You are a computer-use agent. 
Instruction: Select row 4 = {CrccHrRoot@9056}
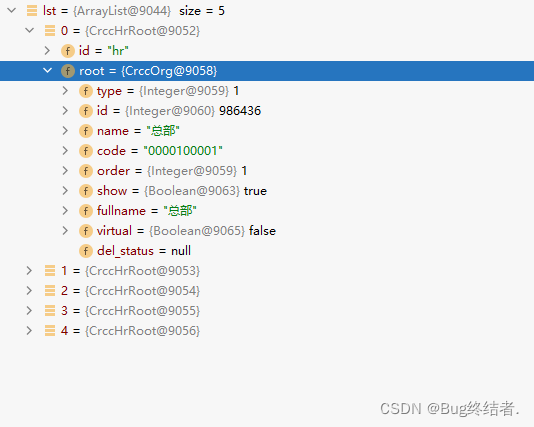pos(267,331)
